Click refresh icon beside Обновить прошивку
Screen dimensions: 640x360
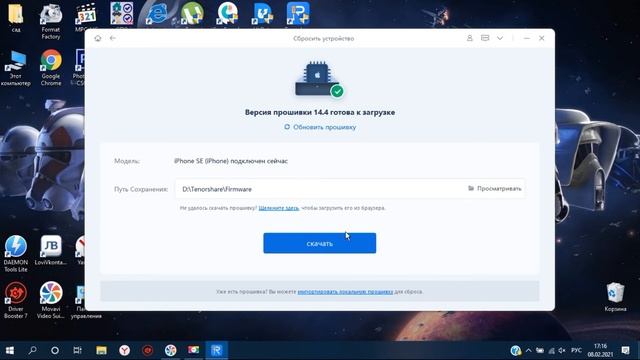point(287,127)
